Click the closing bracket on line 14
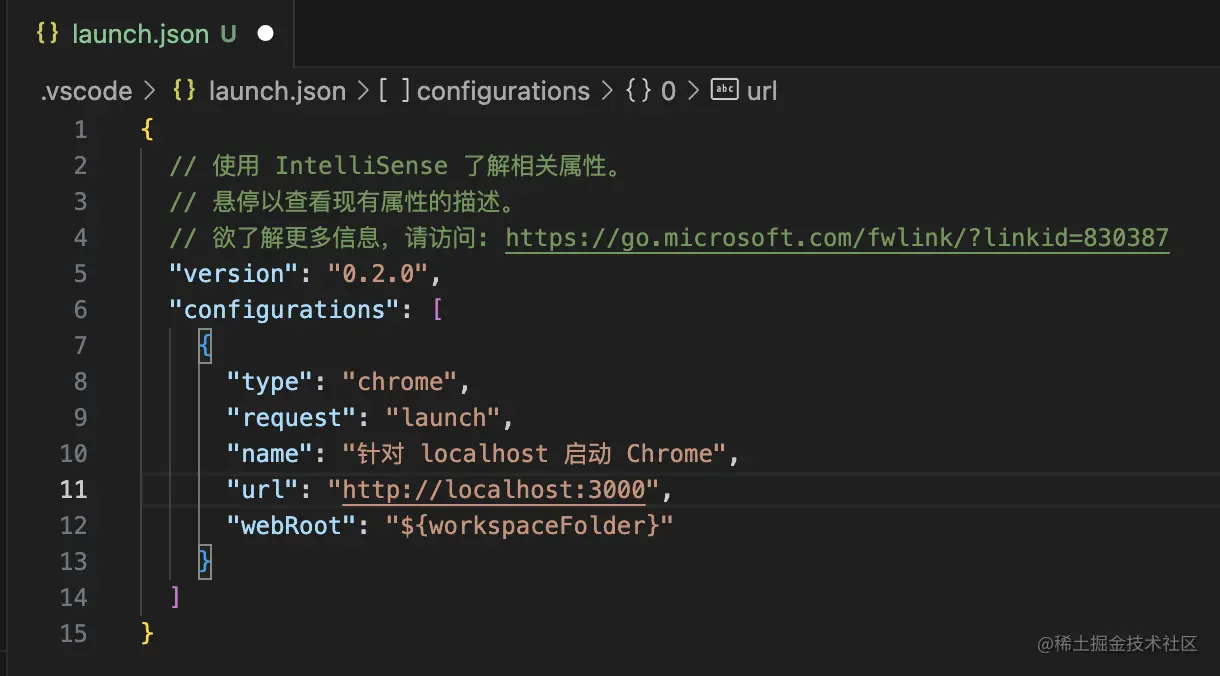Screen dimensions: 1220x676 176,598
